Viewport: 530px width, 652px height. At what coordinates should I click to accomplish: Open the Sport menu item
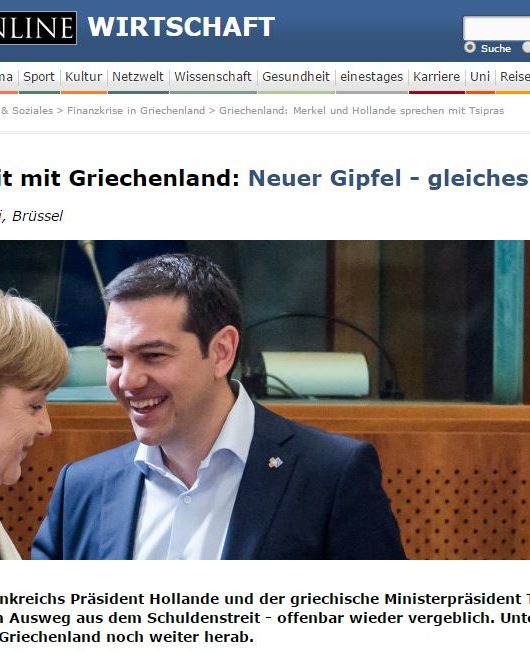[39, 77]
